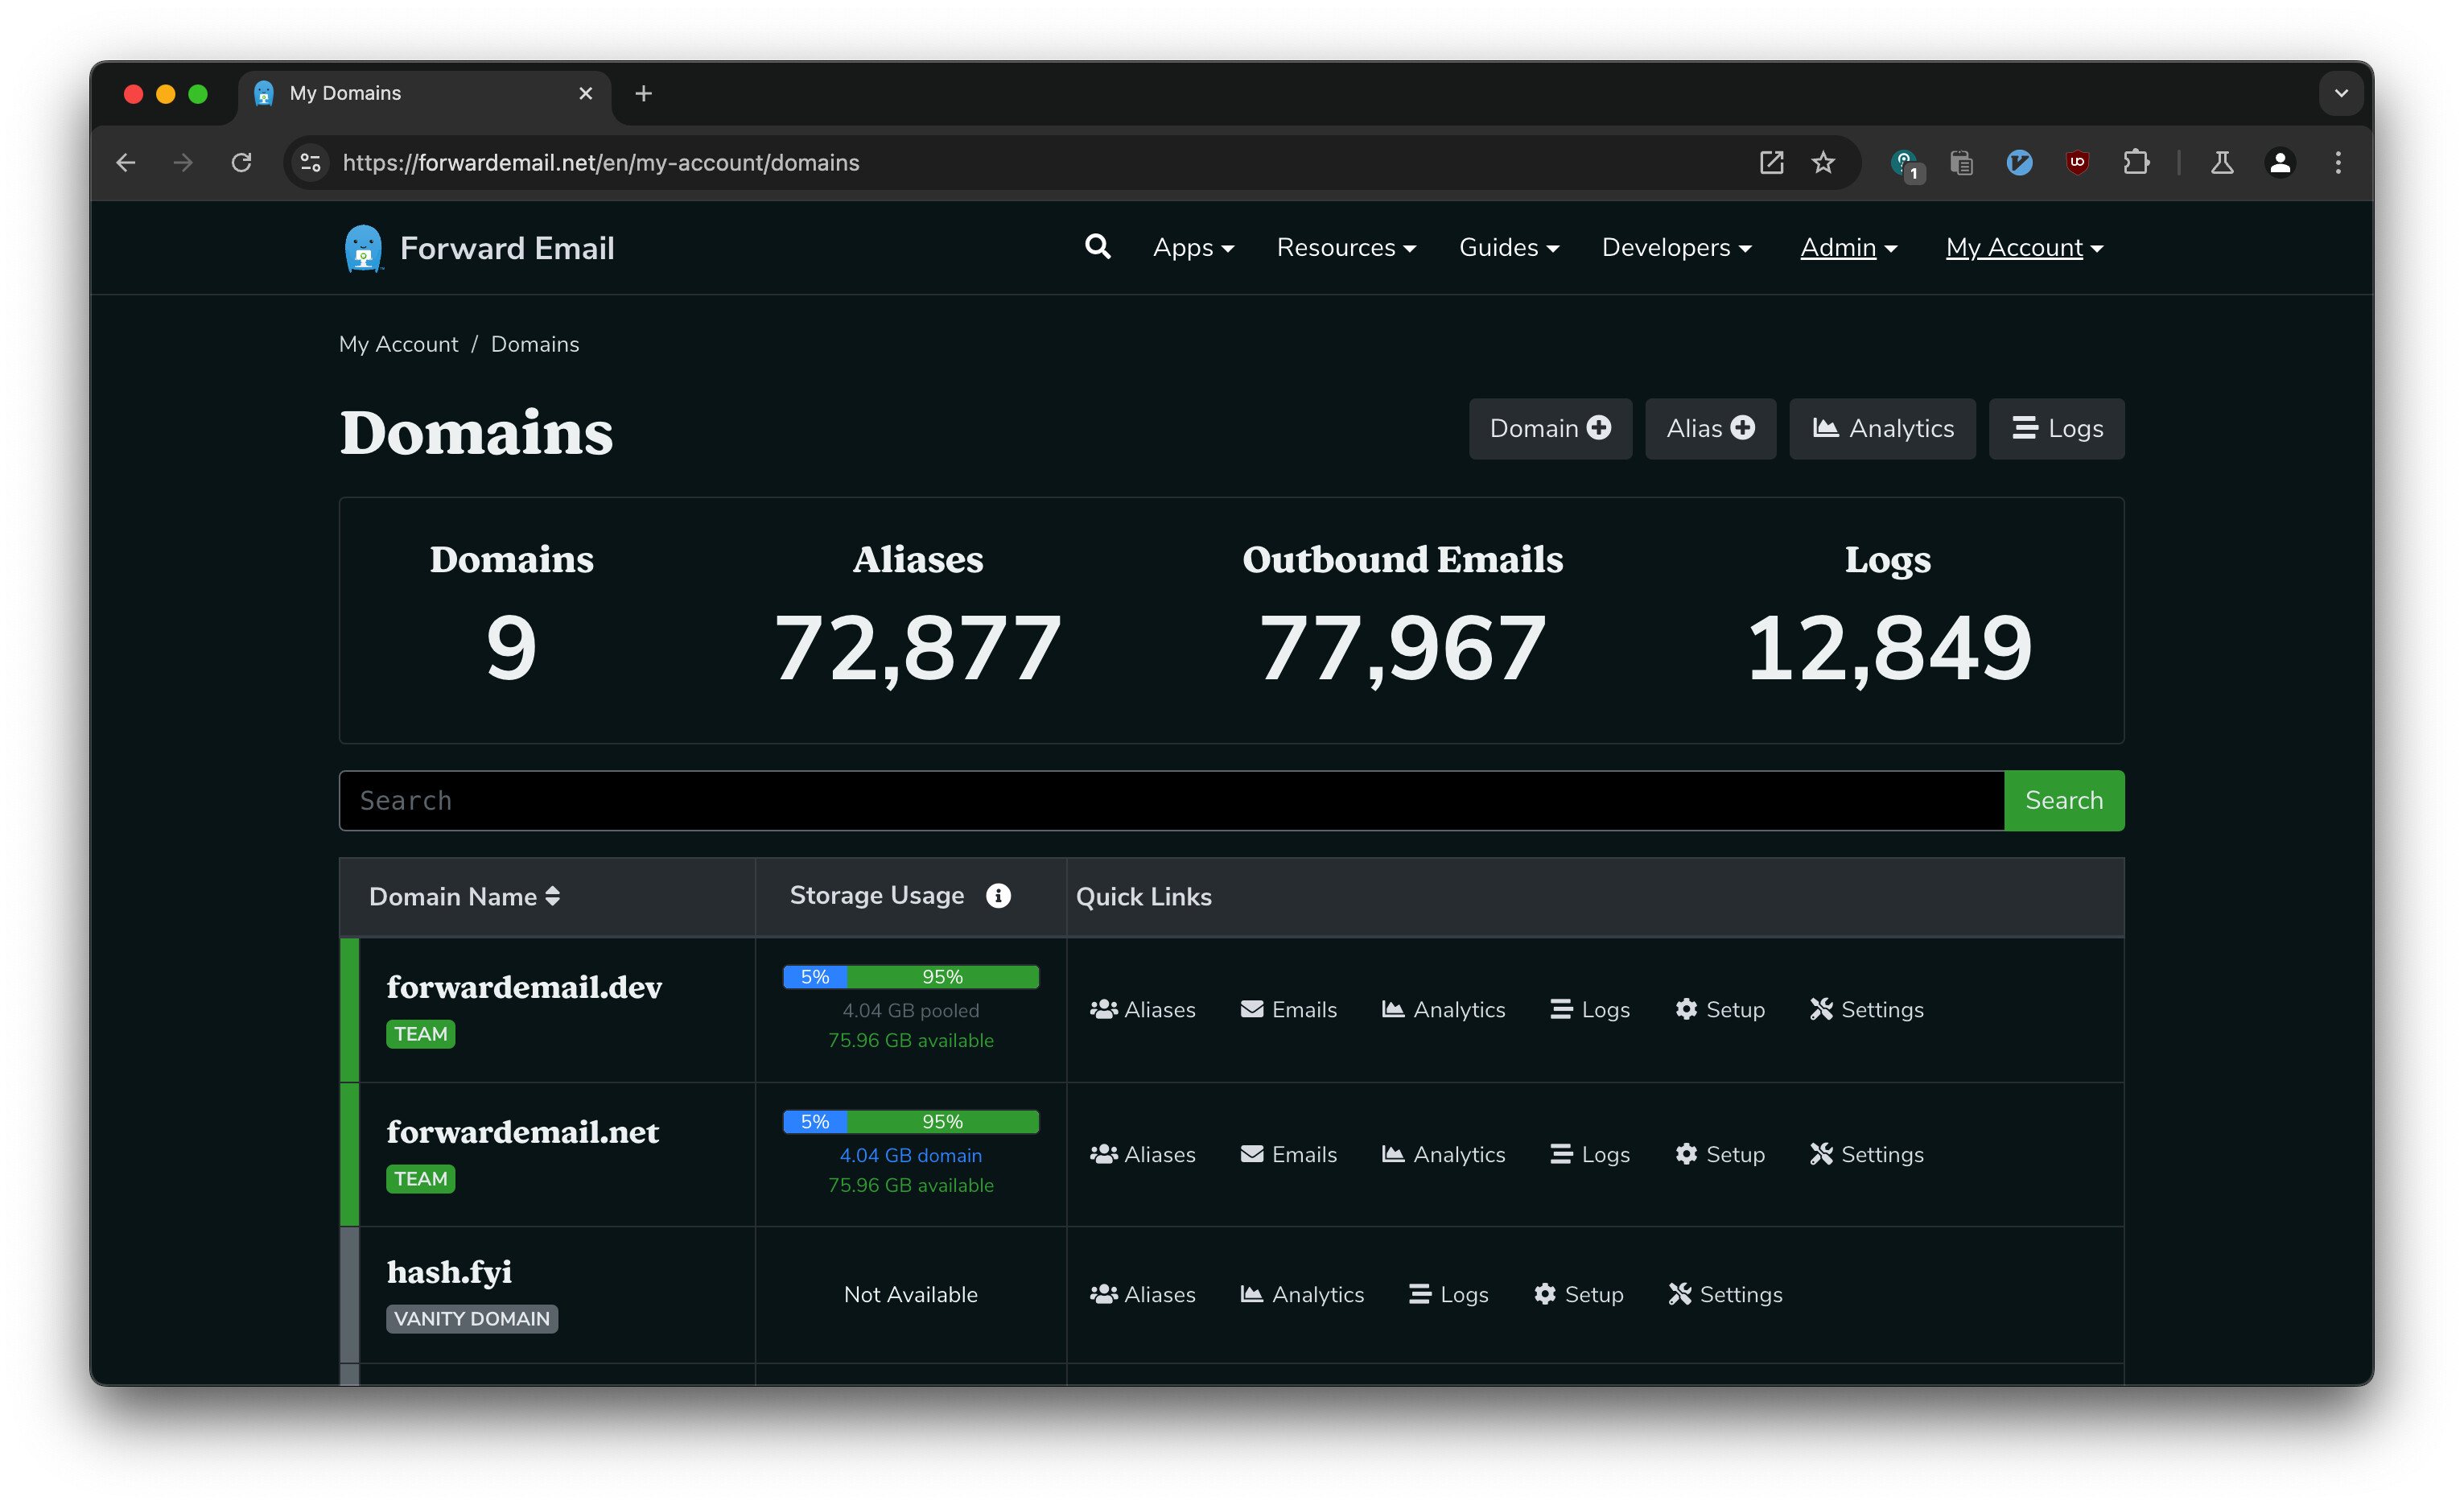Open Settings for hash.fyi
2464x1505 pixels.
point(1725,1294)
